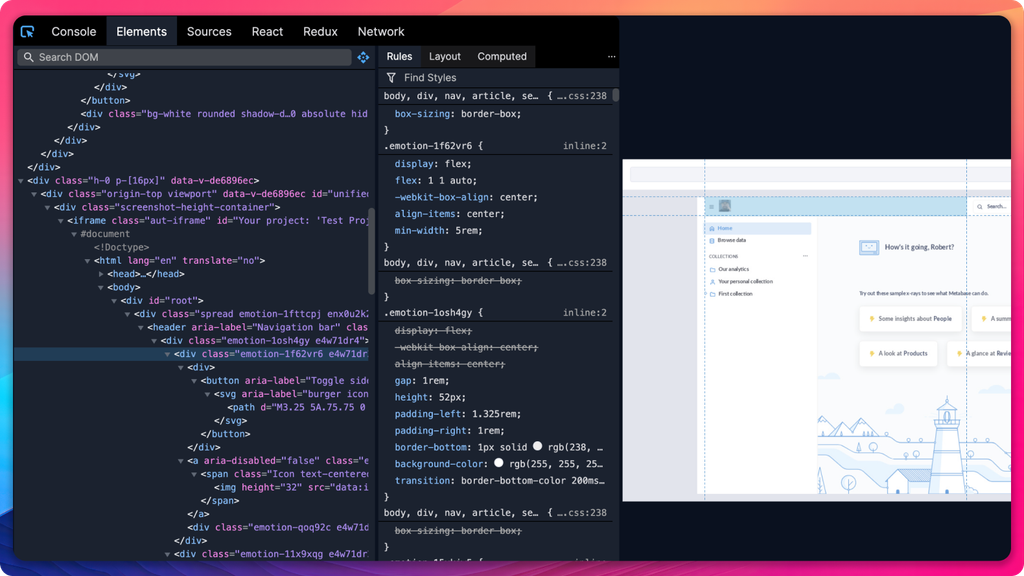Screen dimensions: 1024x576
Task: Open the COLLECTIONS overflow menu with three dots
Action: pyautogui.click(x=804, y=256)
